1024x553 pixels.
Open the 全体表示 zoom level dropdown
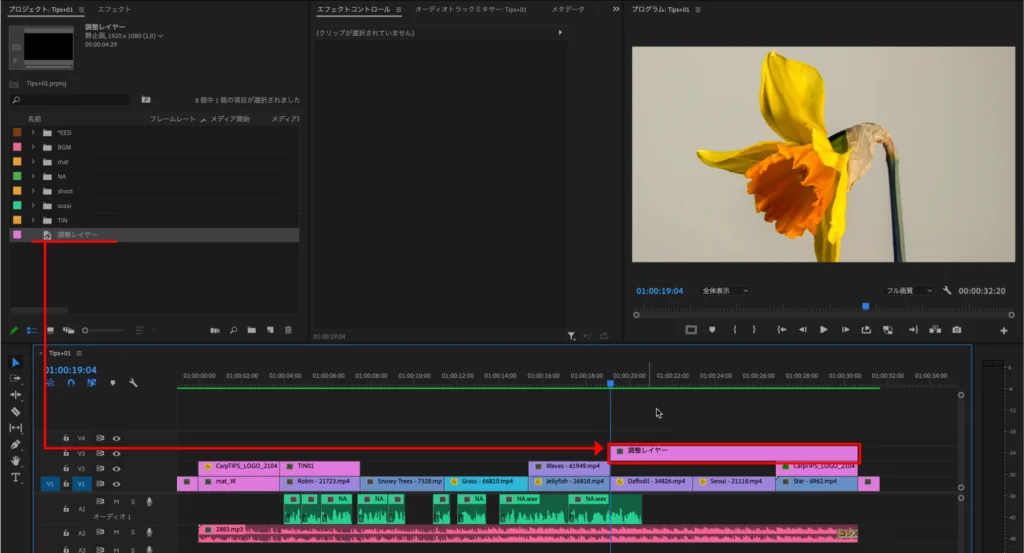(725, 291)
